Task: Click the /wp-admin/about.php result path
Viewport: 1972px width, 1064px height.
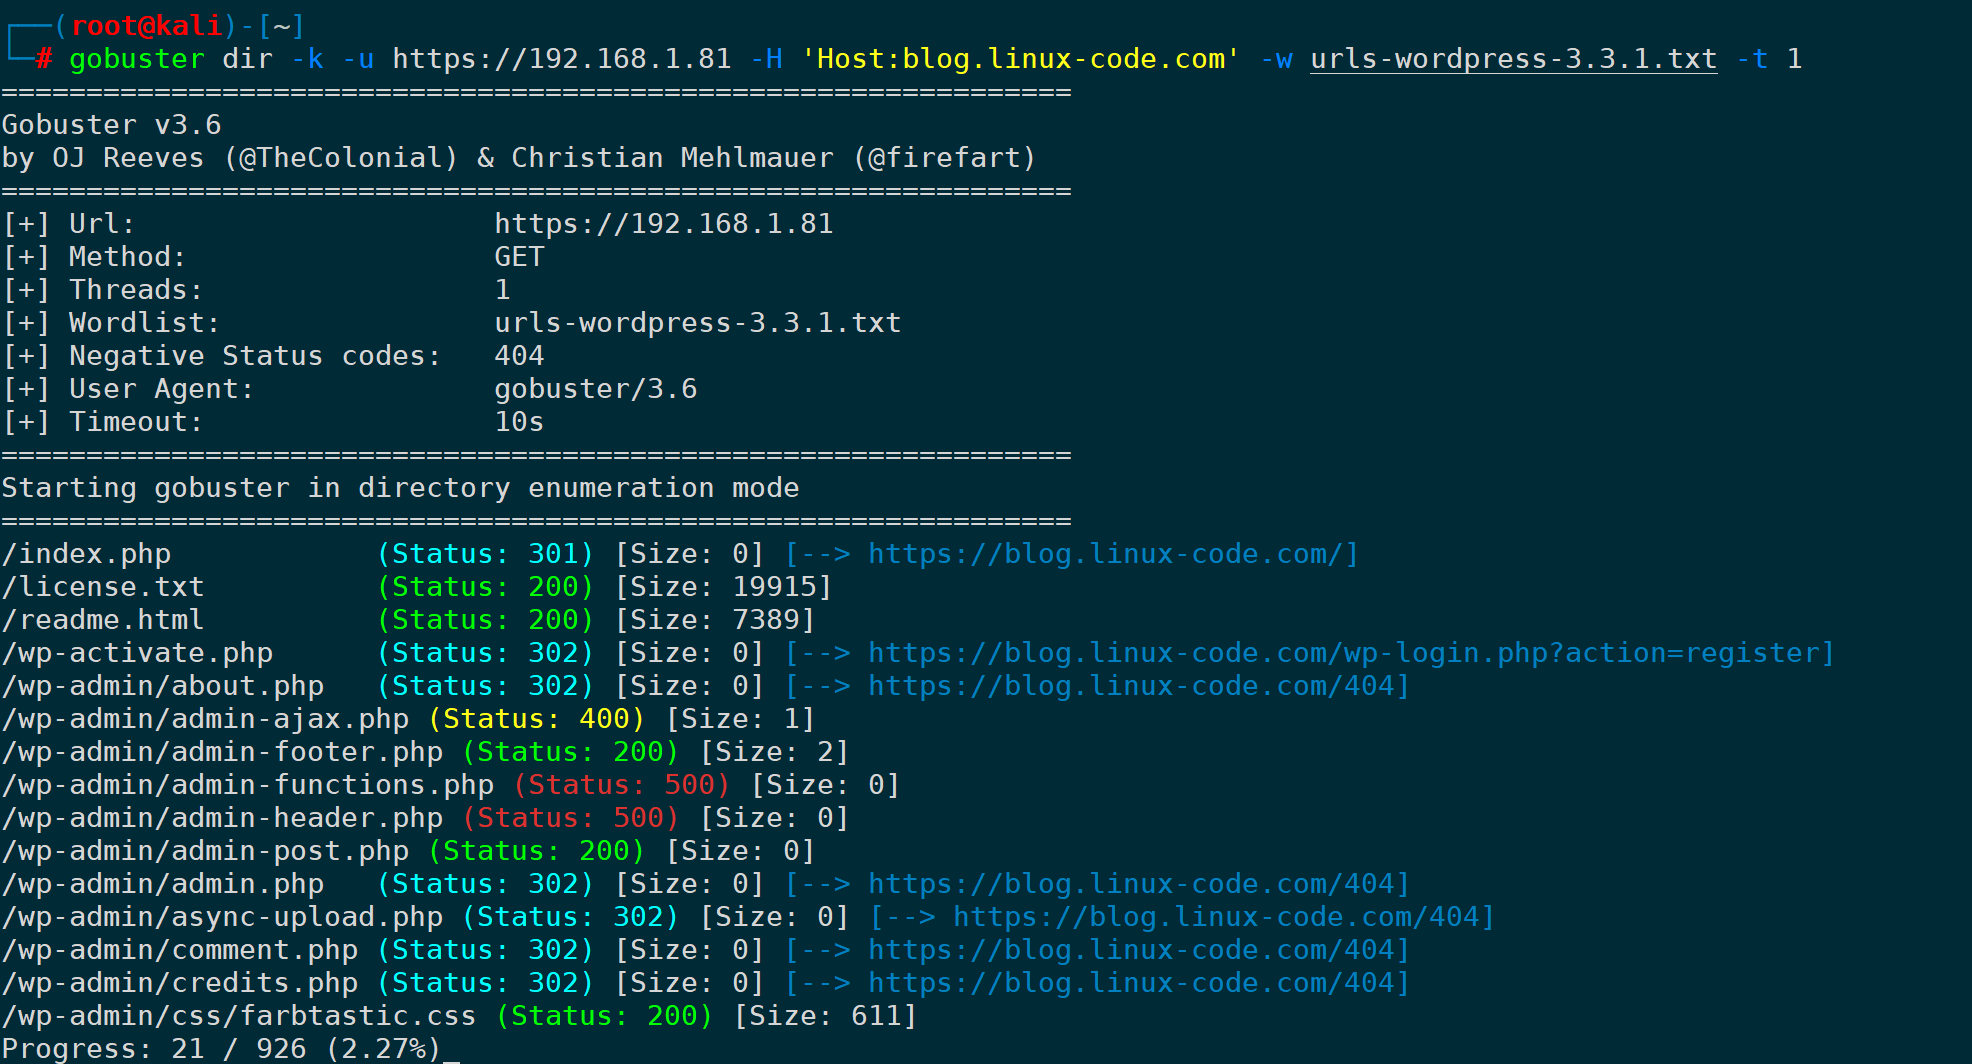Action: [x=163, y=686]
